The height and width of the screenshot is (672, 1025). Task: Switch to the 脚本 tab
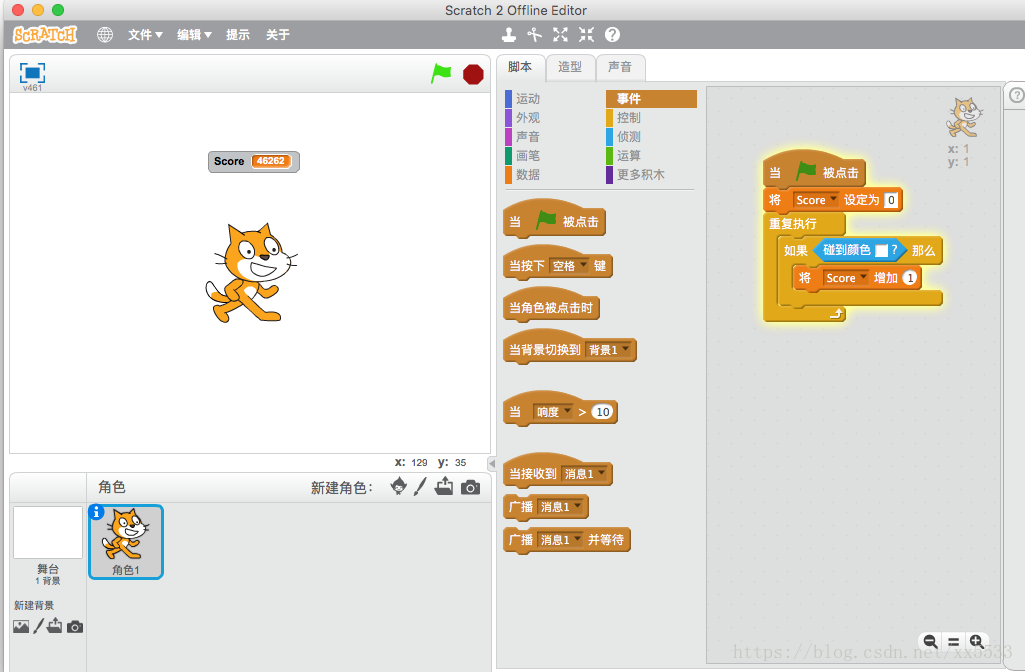click(520, 67)
